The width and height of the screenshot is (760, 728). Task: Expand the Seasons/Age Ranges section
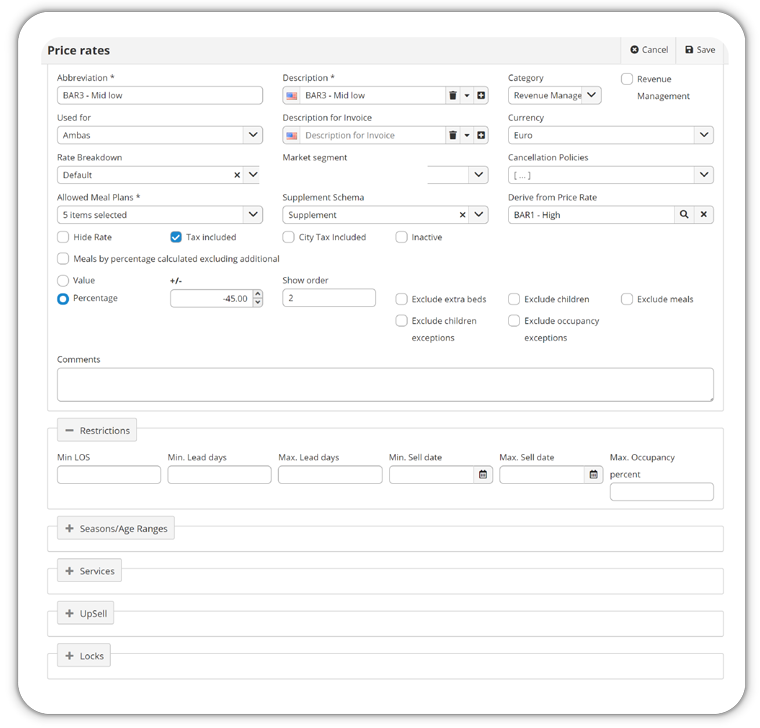pyautogui.click(x=116, y=528)
